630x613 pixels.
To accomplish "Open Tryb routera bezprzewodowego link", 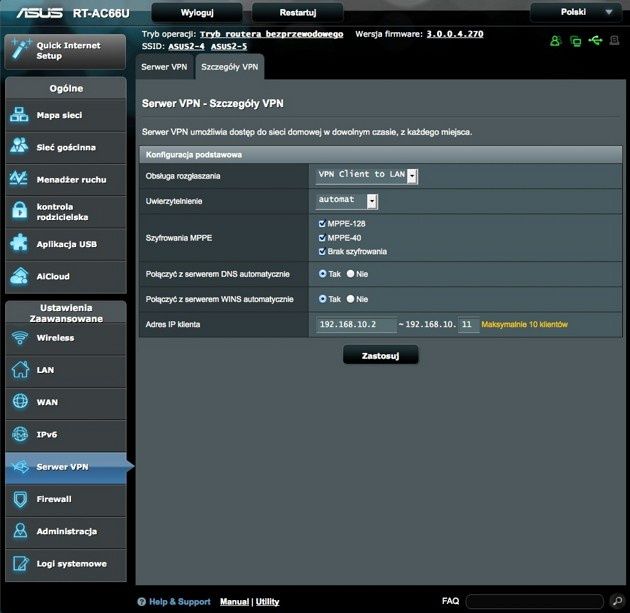I will [272, 34].
